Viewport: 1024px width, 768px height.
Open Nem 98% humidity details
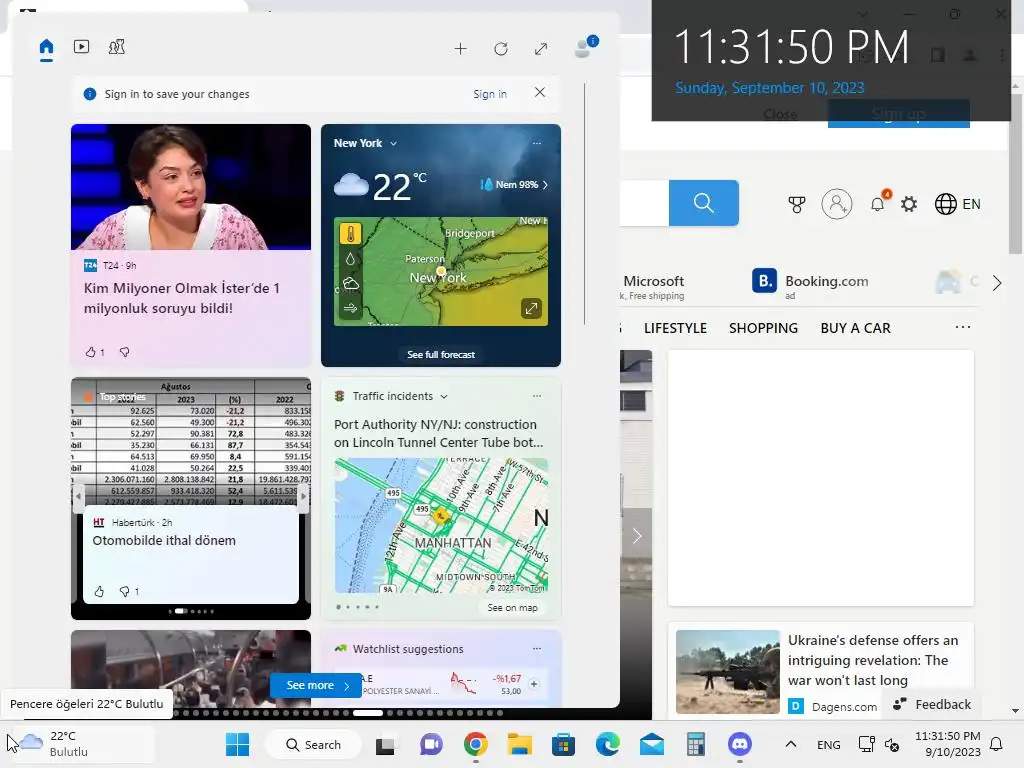514,185
